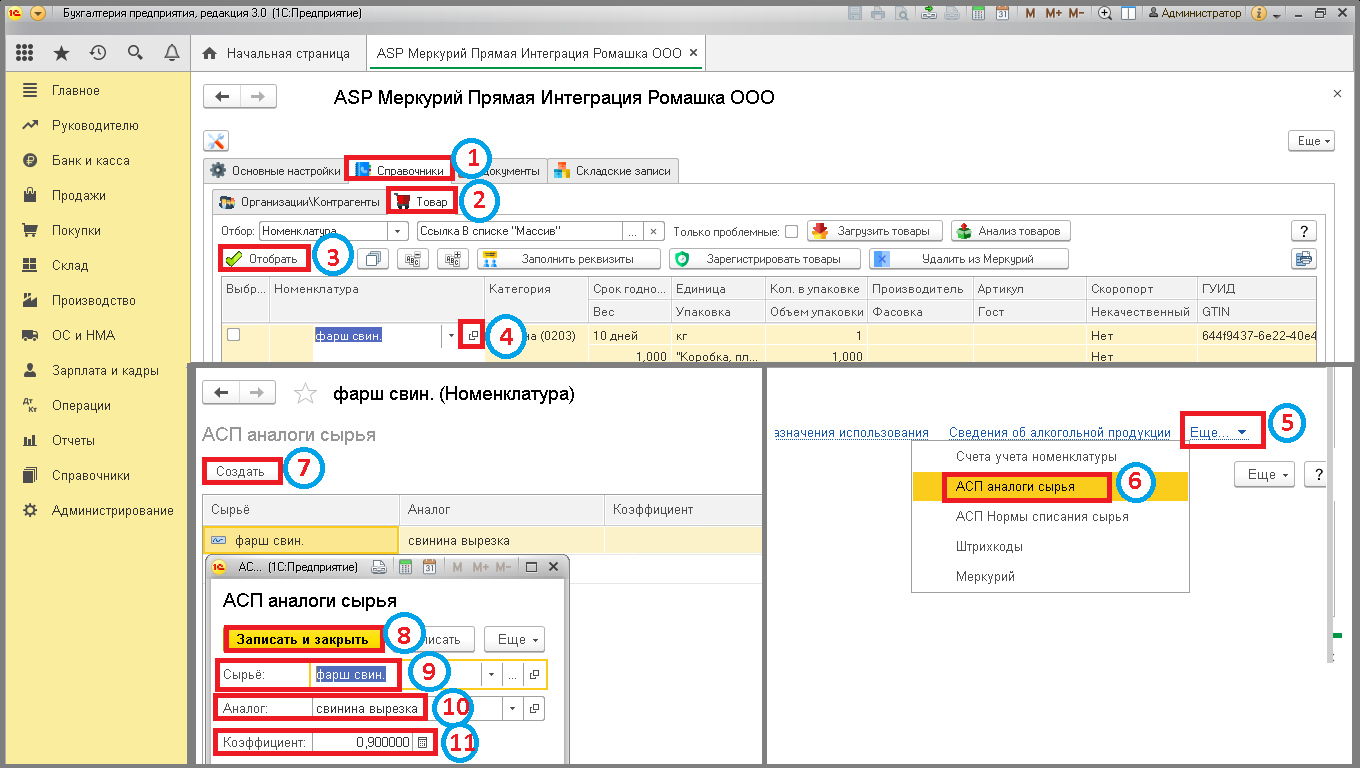Click the Отобрать button
Image resolution: width=1360 pixels, height=768 pixels.
tap(263, 259)
